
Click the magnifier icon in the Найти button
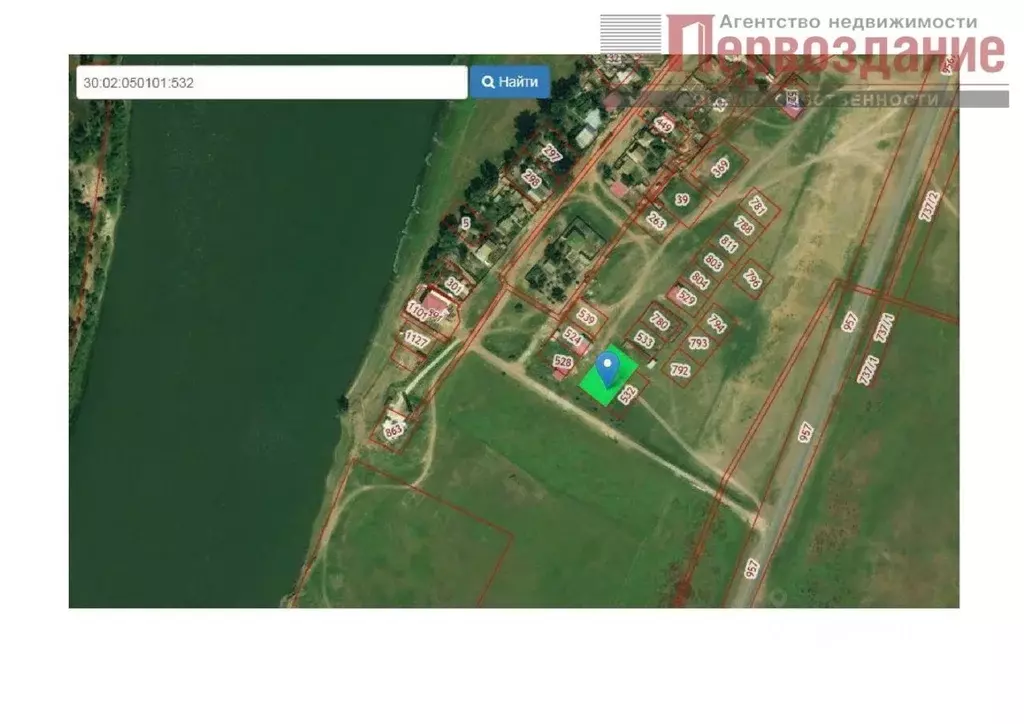[x=488, y=82]
